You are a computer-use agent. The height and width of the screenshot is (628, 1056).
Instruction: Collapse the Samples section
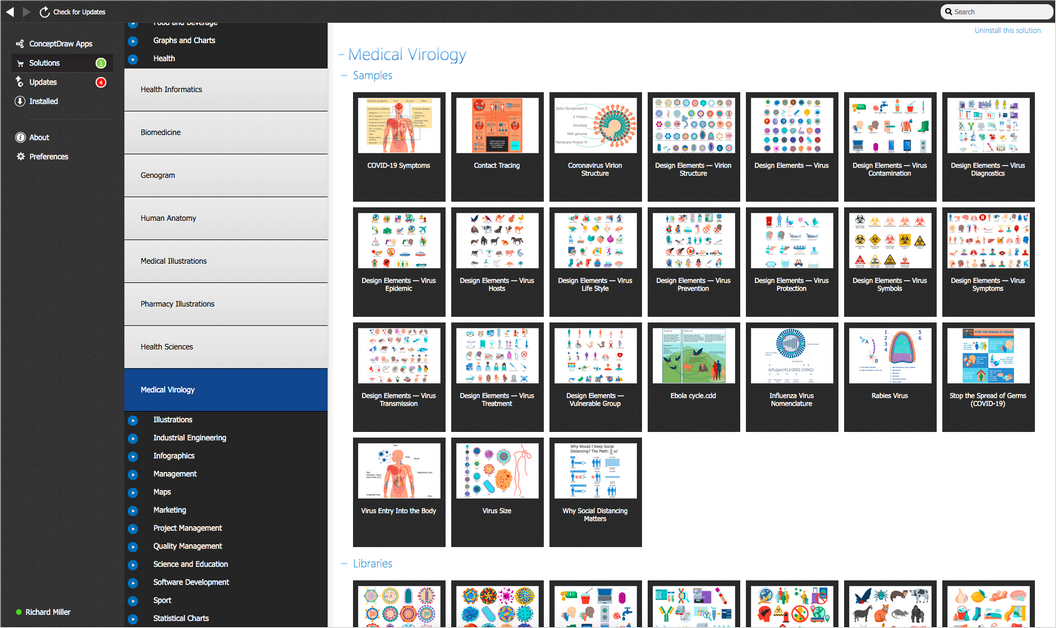tap(344, 75)
